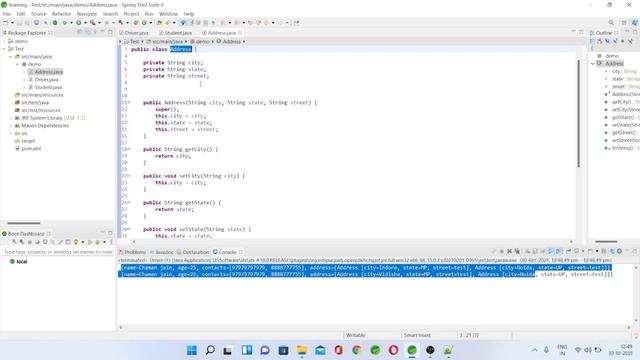Screen dimensions: 640x360
Task: Click the green Run toolbar icon
Action: click(x=78, y=23)
